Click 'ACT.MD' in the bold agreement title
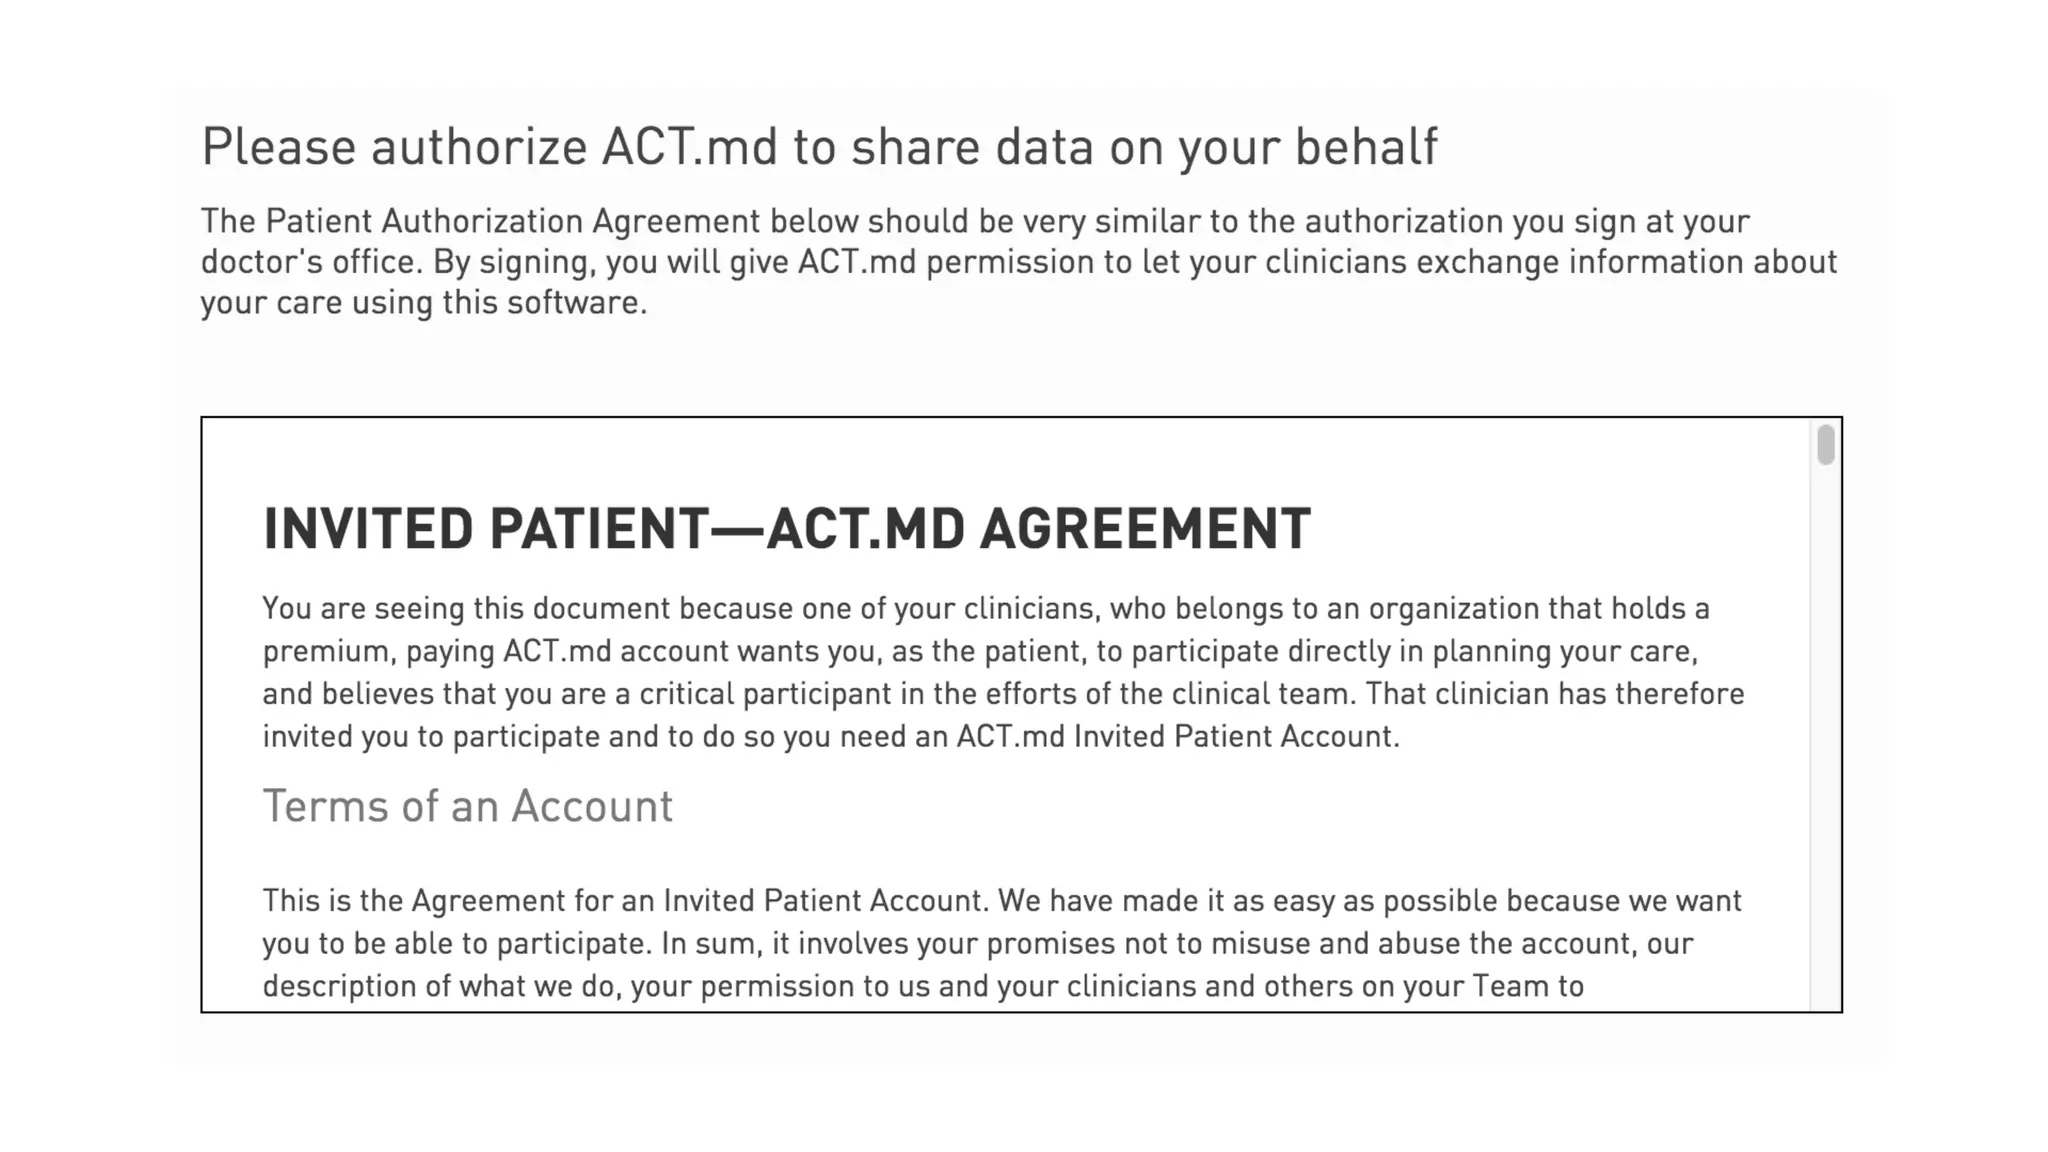The width and height of the screenshot is (2048, 1152). pyautogui.click(x=866, y=528)
